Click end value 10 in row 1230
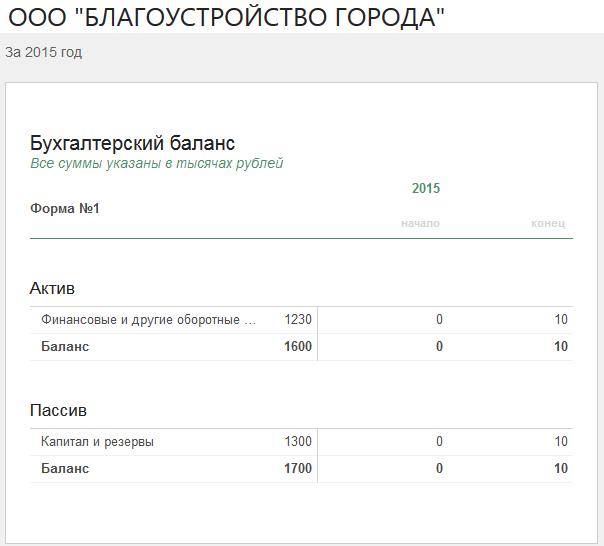Image resolution: width=604 pixels, height=546 pixels. [561, 320]
